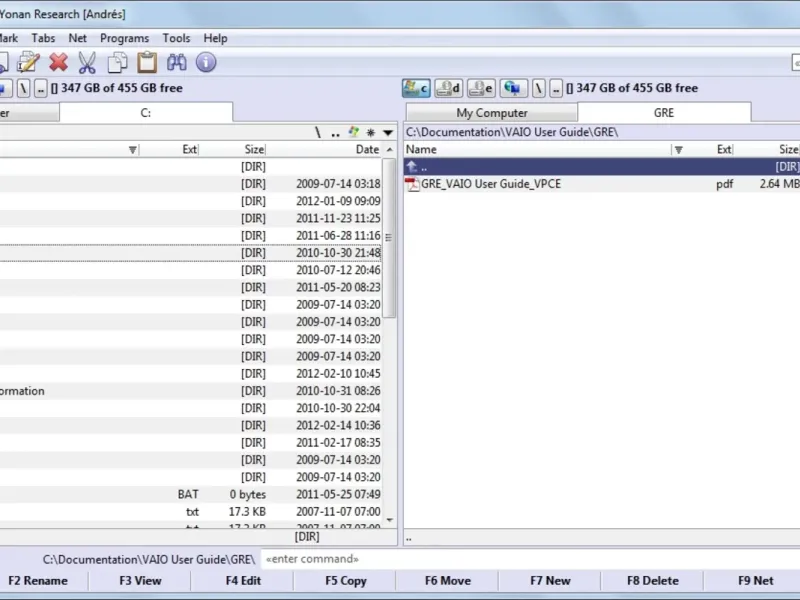Open favorites asterisk in left path bar
Viewport: 800px width, 600px height.
pyautogui.click(x=371, y=133)
